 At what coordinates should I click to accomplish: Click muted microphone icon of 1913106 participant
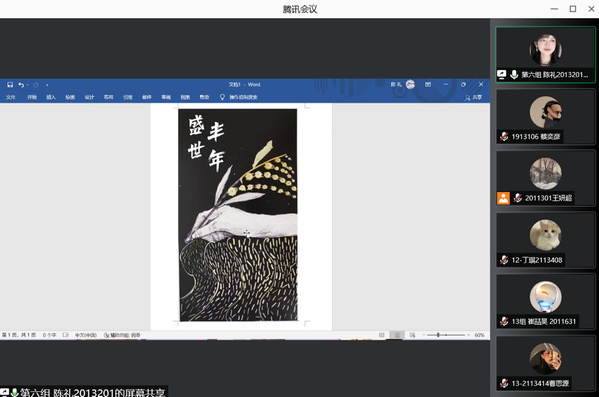(x=504, y=136)
